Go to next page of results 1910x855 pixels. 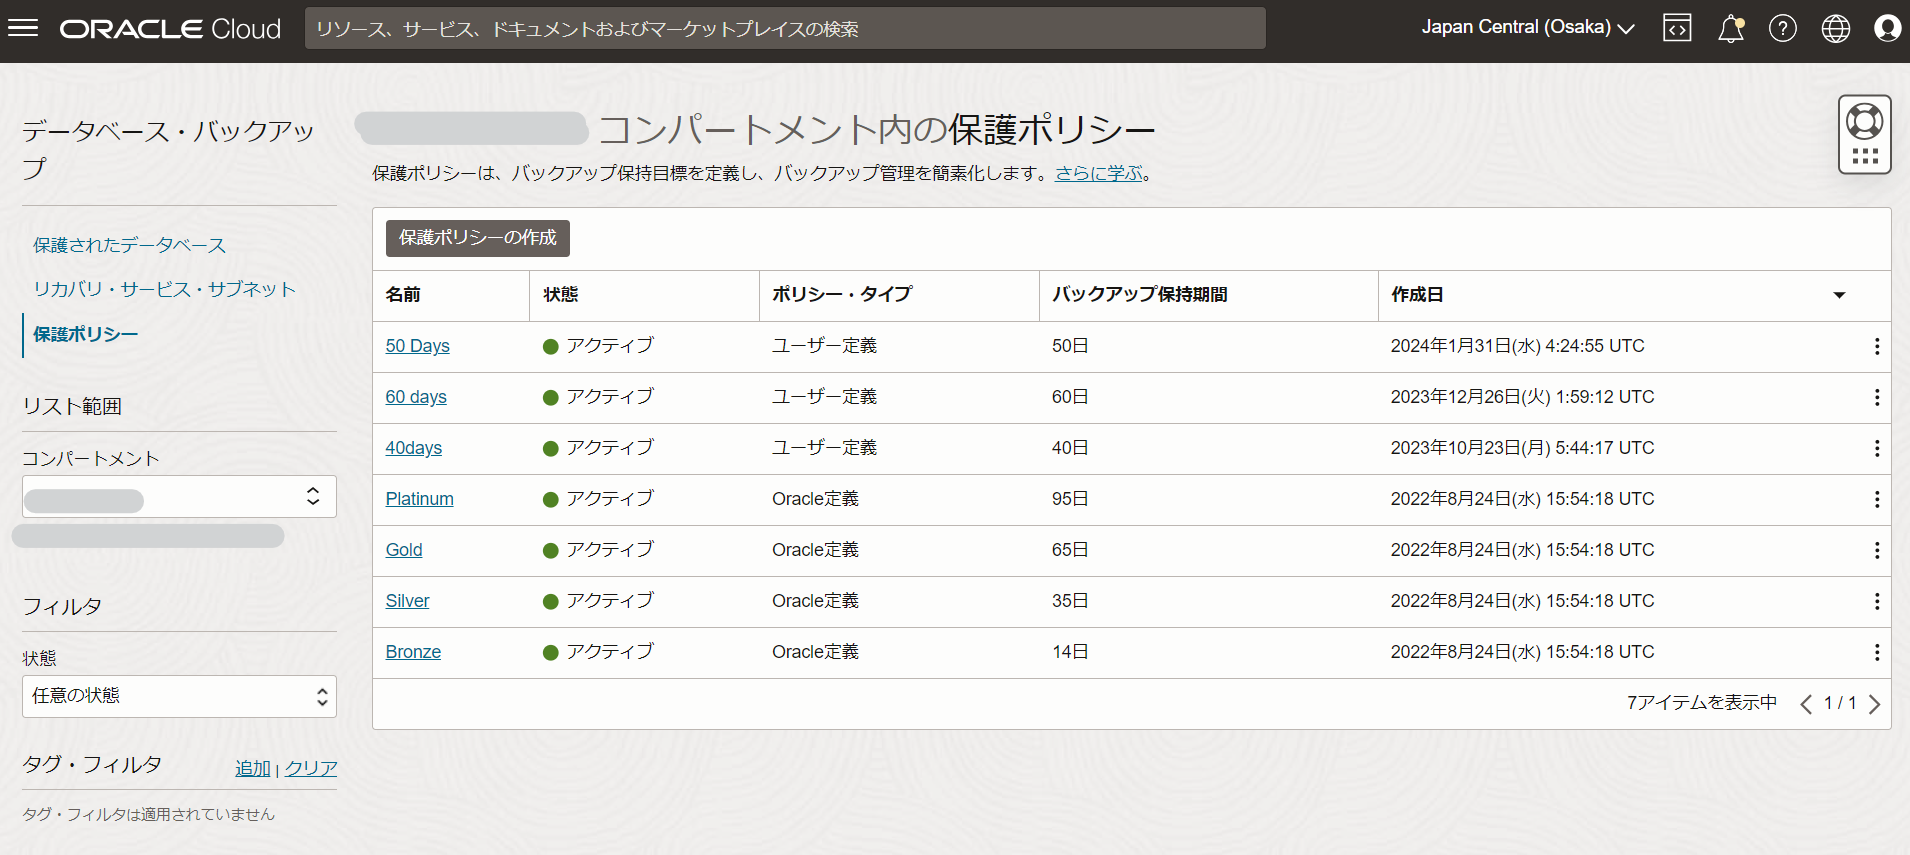[1874, 704]
